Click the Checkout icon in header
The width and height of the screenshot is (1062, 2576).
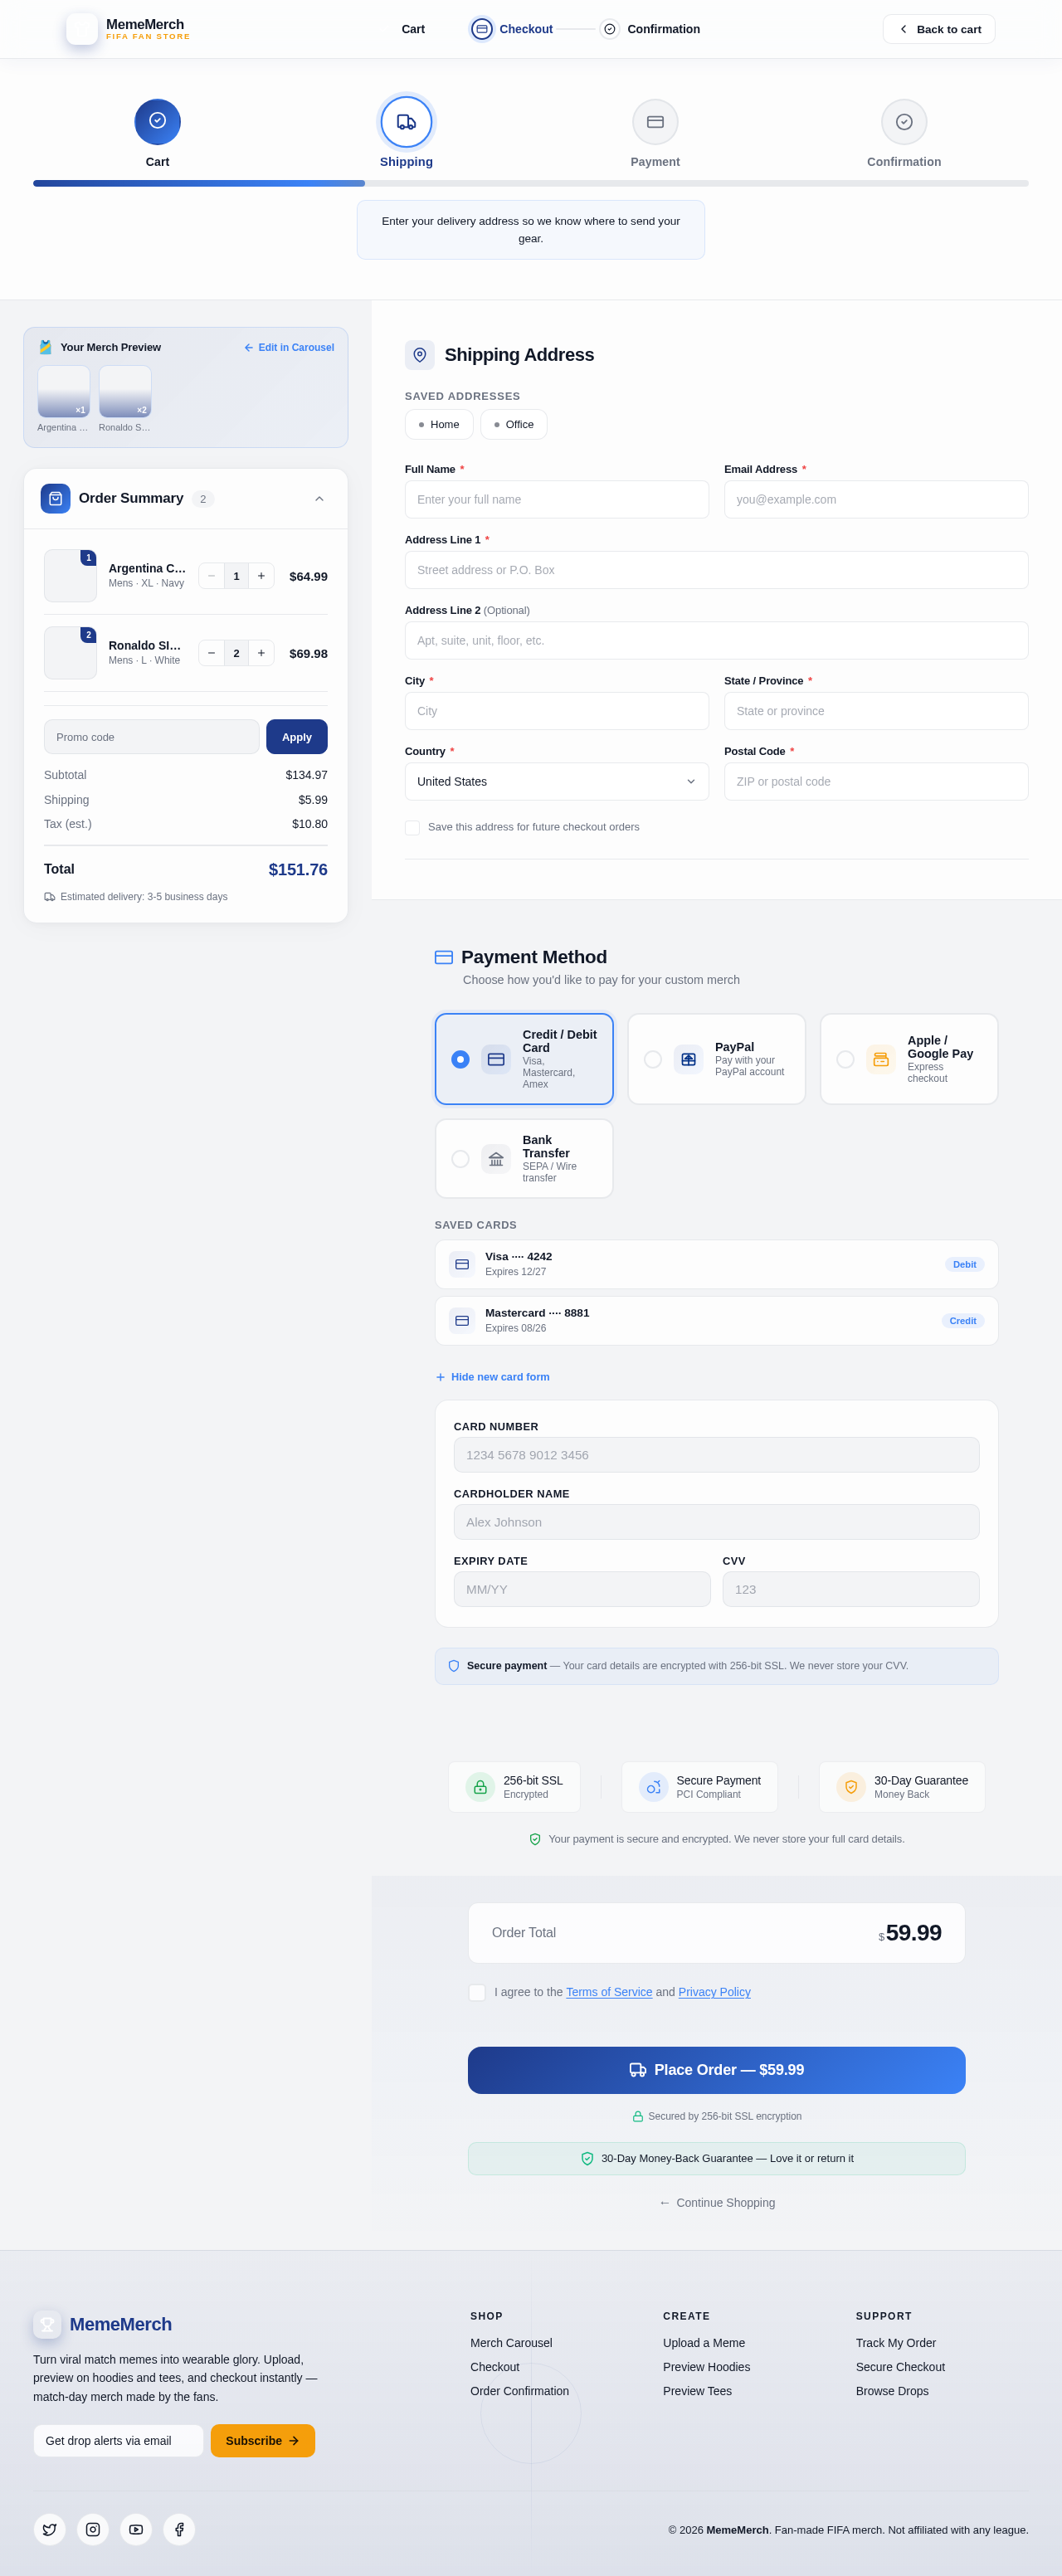point(482,29)
